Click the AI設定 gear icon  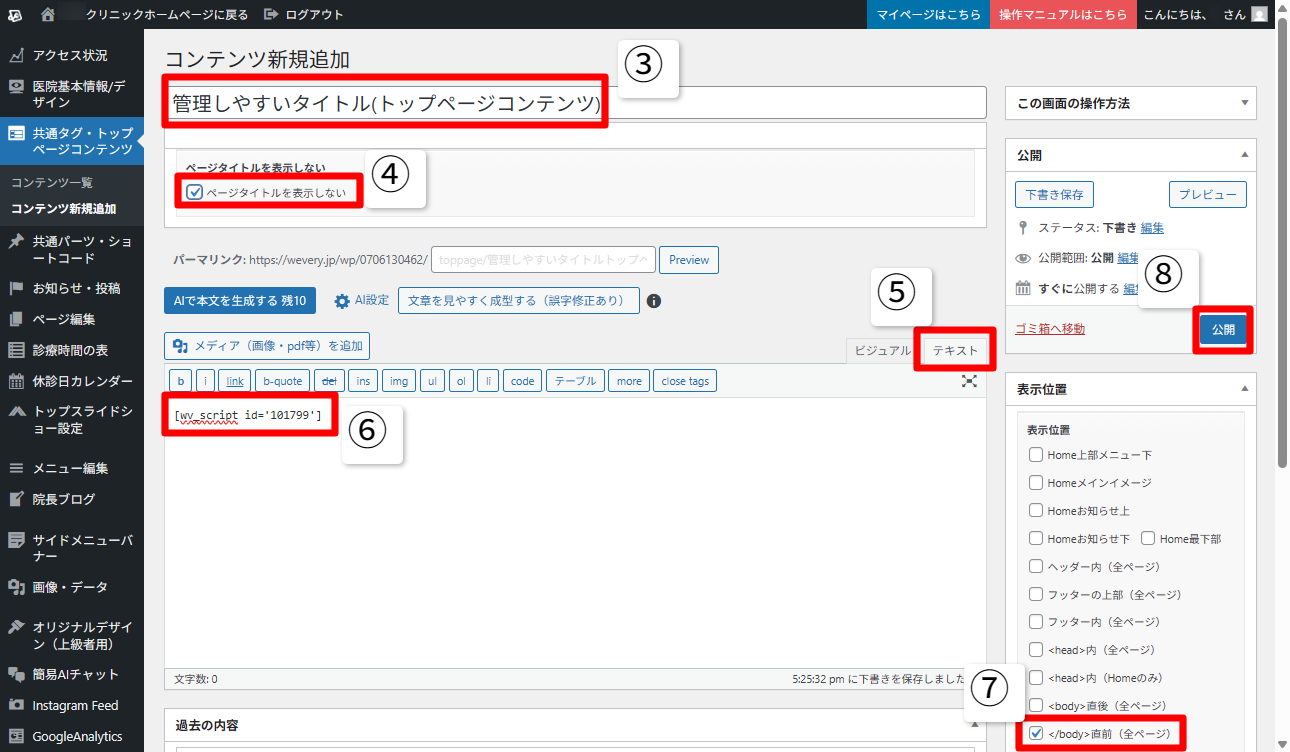click(x=342, y=301)
